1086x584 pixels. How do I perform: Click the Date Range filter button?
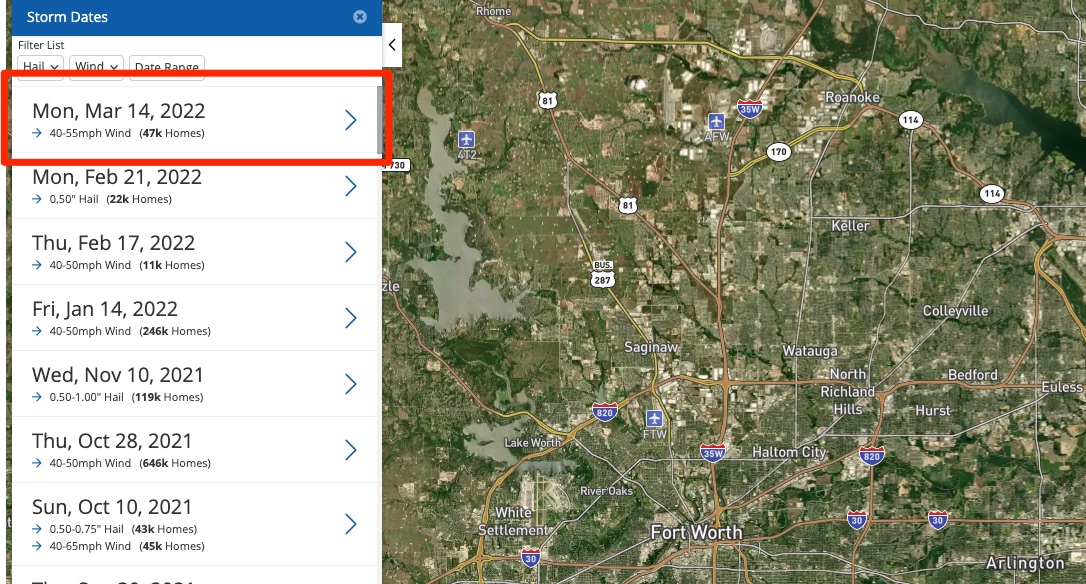[166, 67]
